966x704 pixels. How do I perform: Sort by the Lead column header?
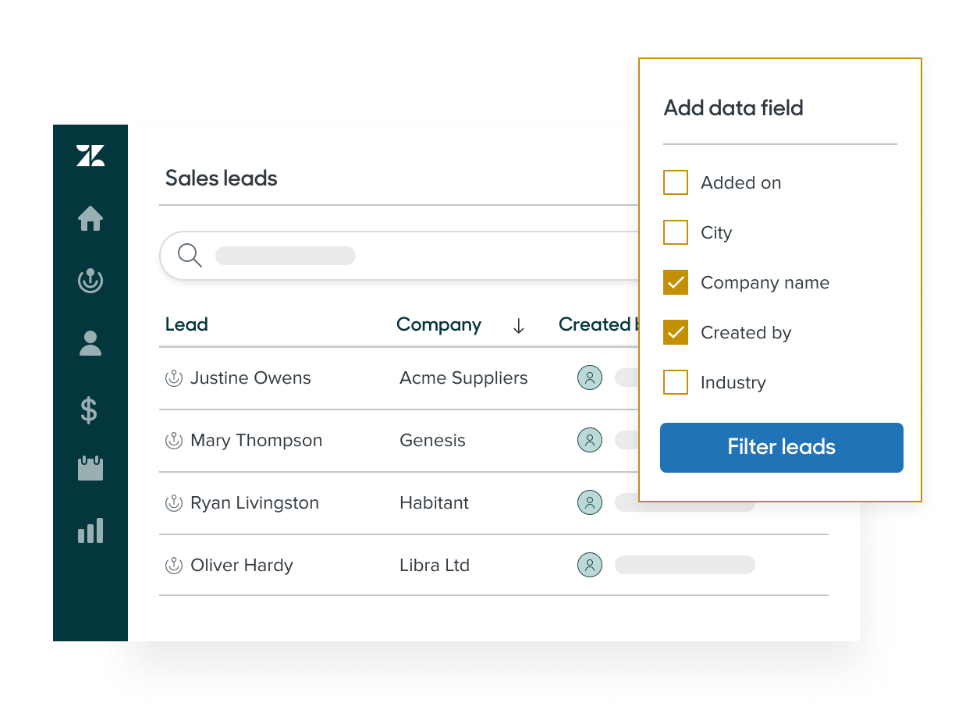187,325
